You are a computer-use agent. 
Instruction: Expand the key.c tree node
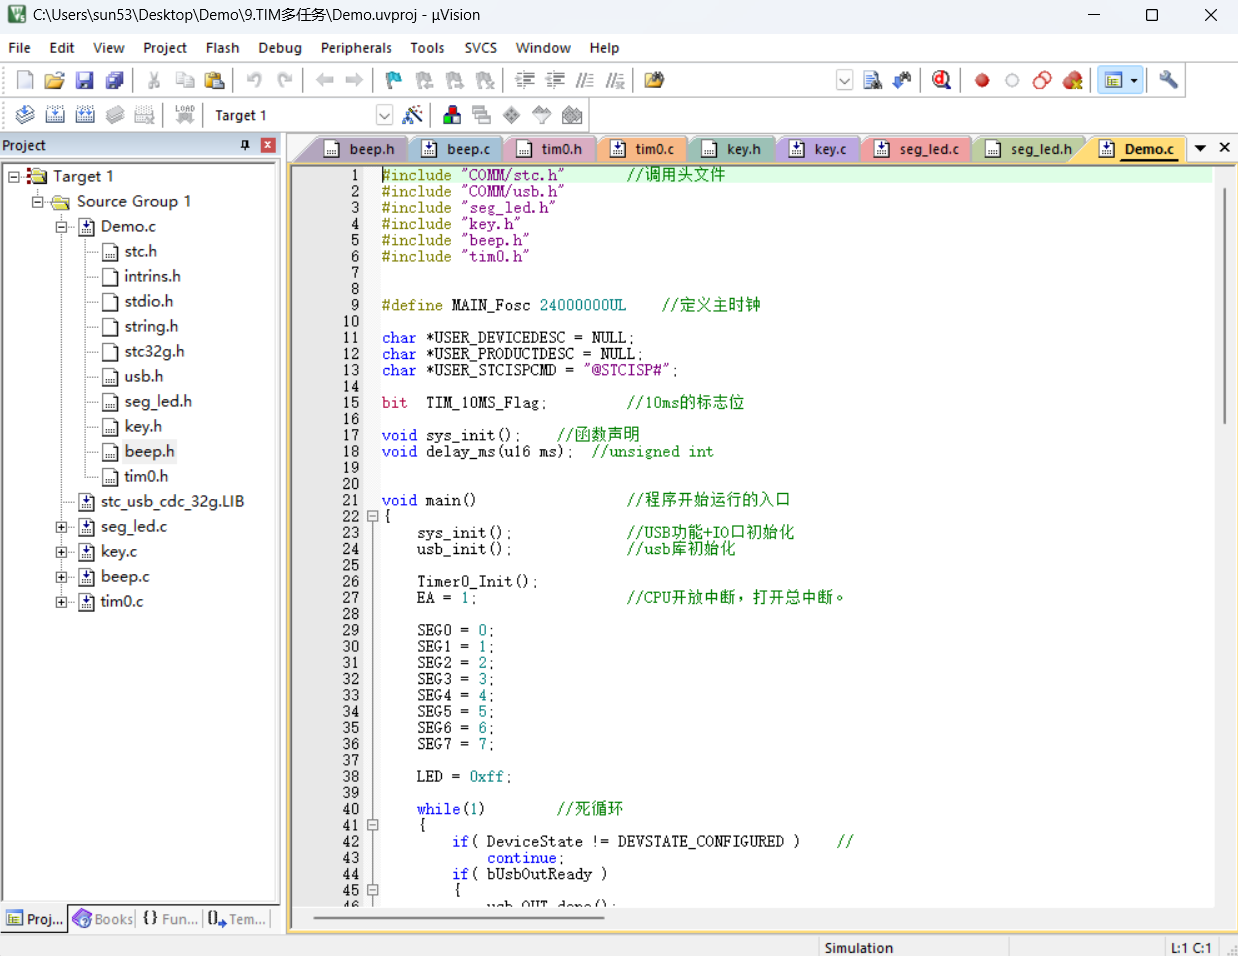click(62, 551)
